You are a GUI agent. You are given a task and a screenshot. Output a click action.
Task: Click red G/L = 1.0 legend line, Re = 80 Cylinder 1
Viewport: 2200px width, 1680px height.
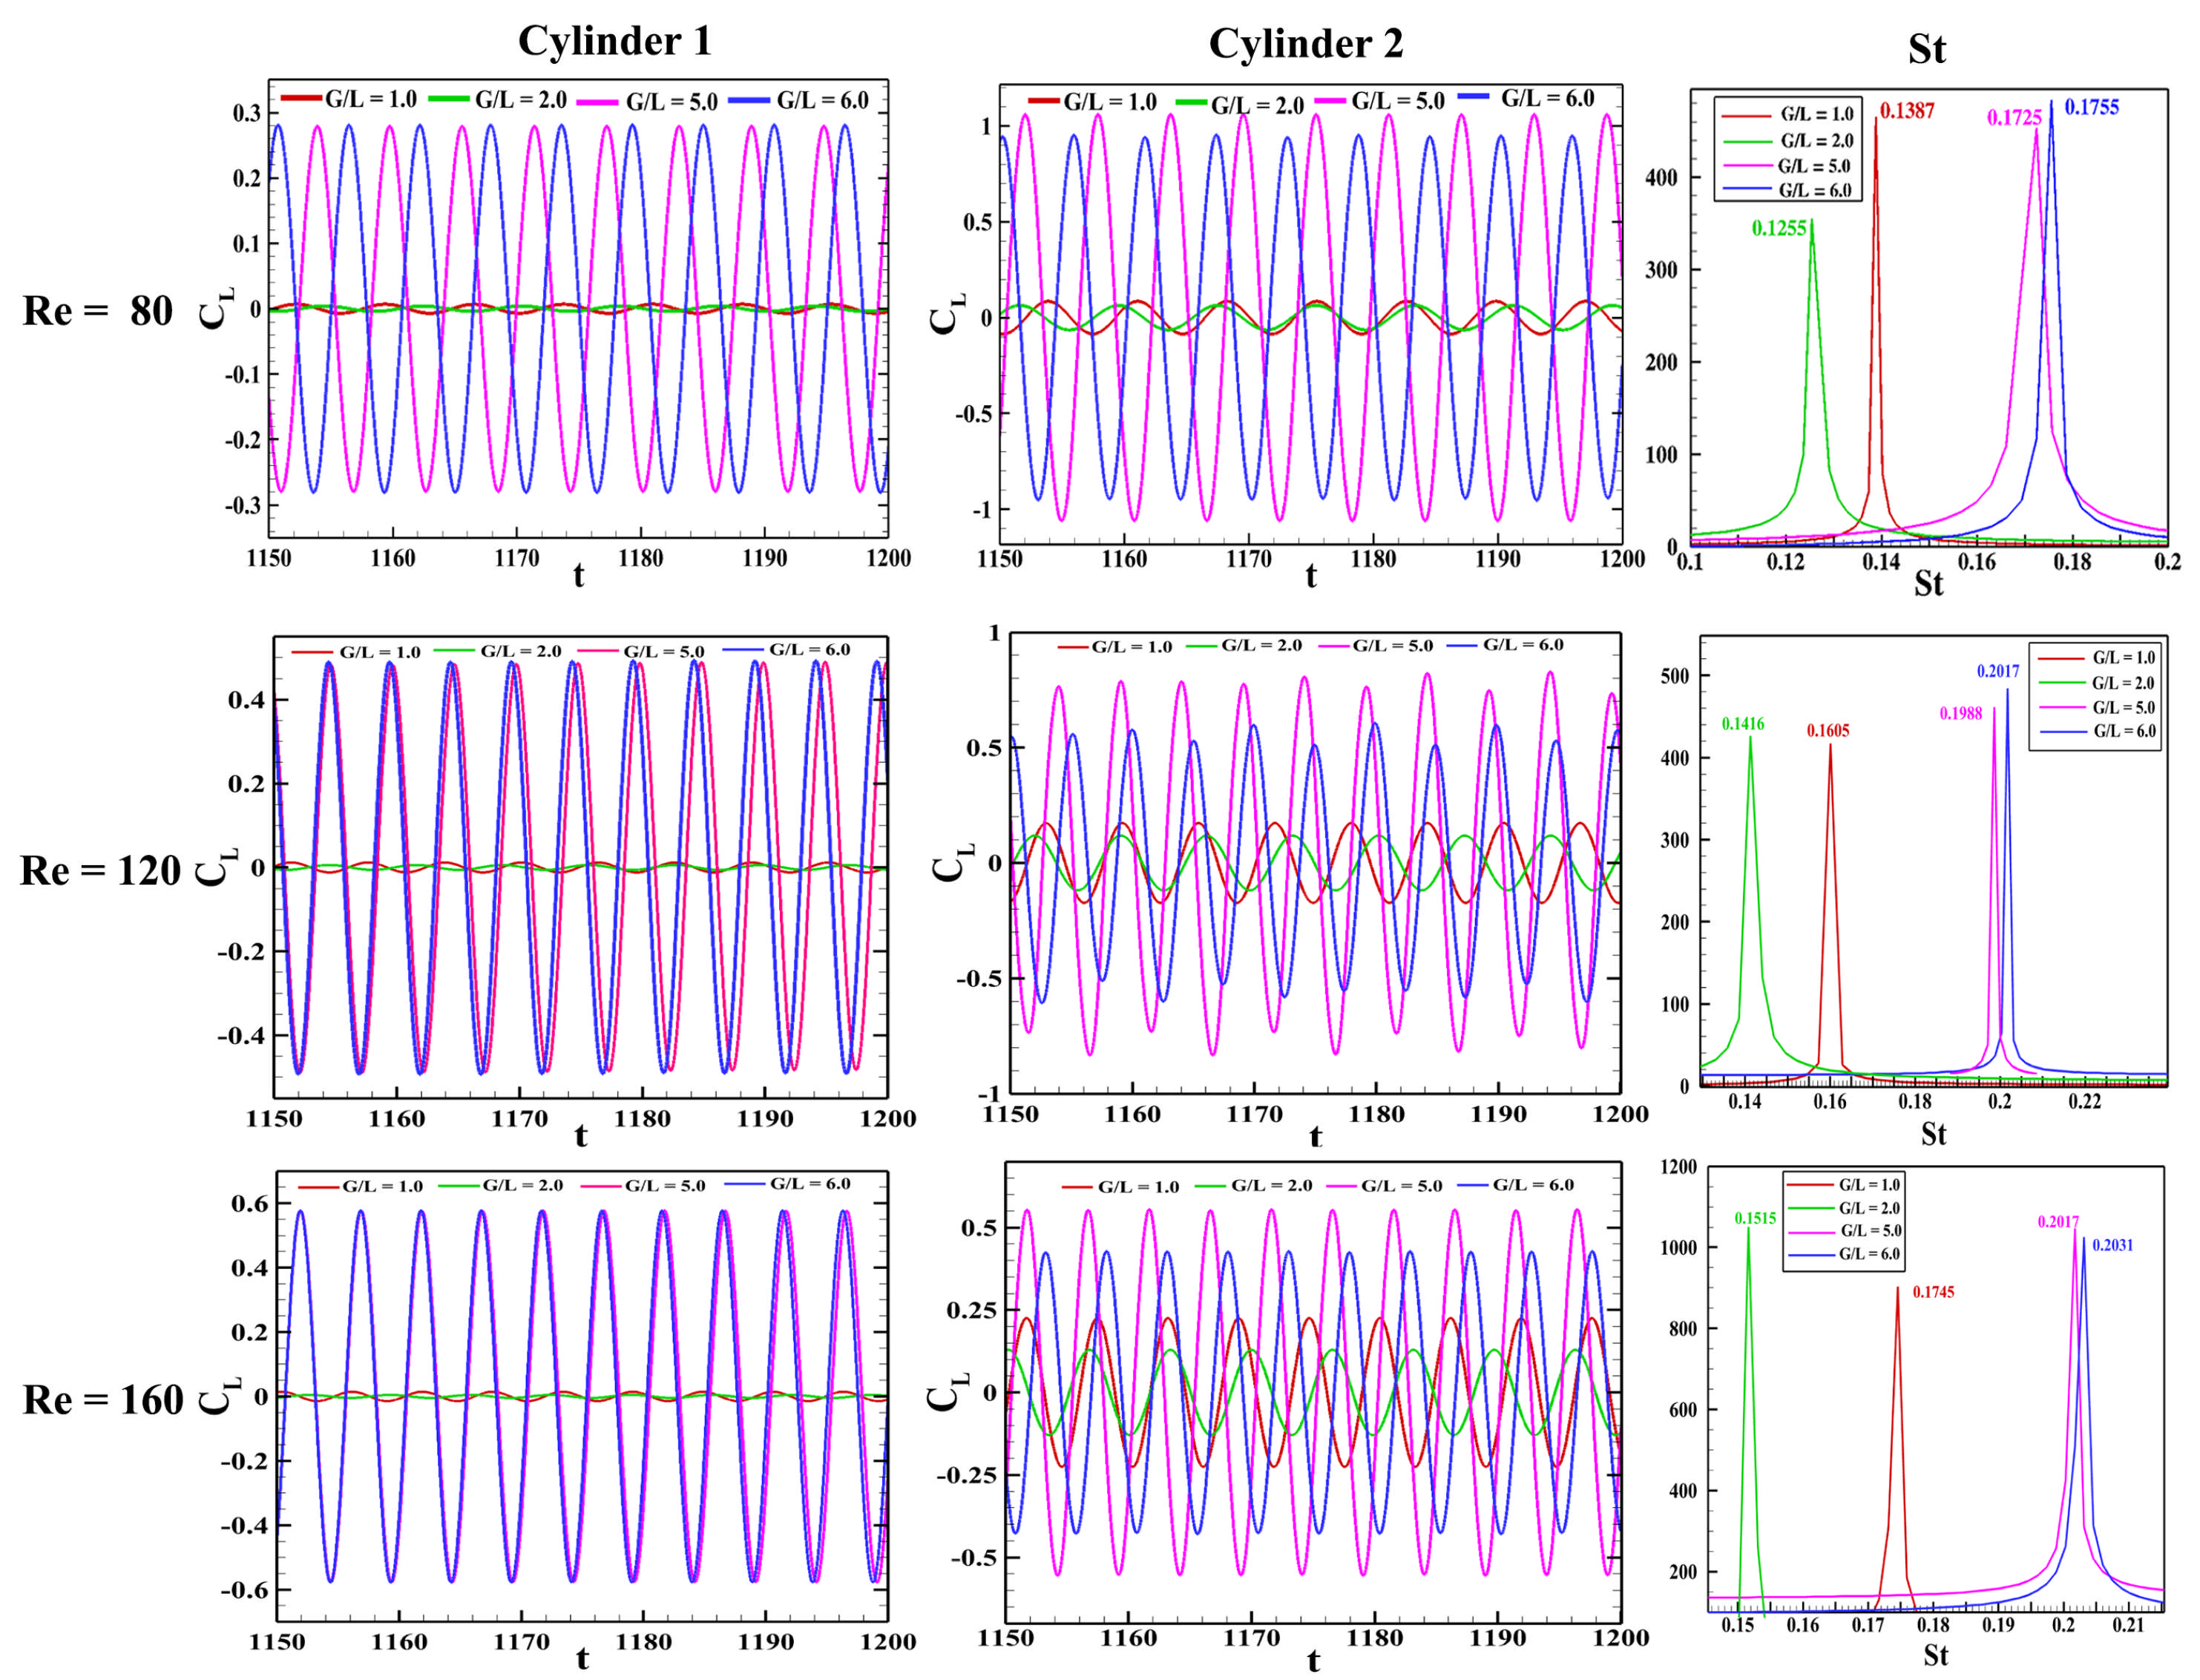(301, 98)
